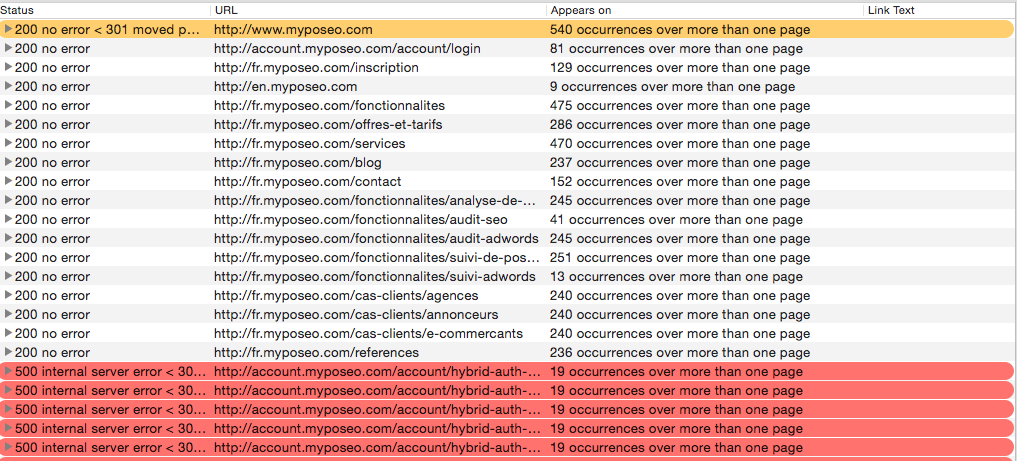
Task: Click the '286 occurrences over more than one page' cell
Action: (x=680, y=124)
